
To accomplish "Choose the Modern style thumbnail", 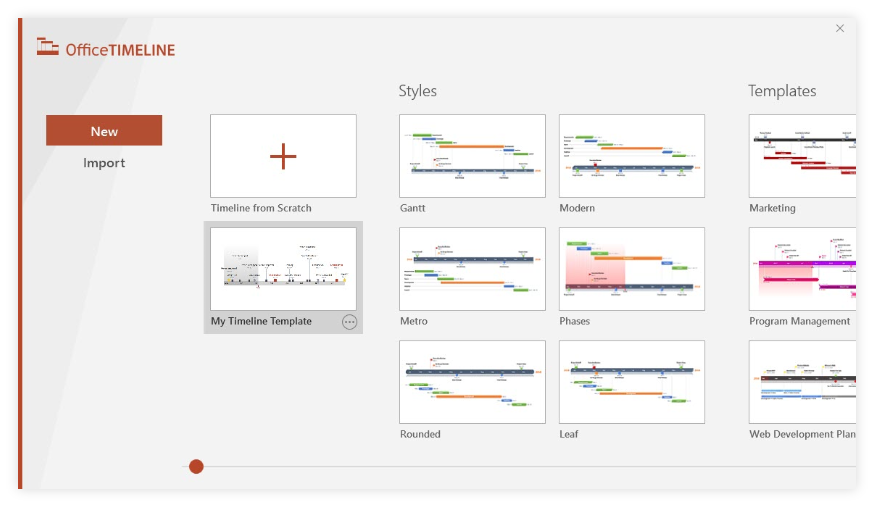I will [632, 156].
